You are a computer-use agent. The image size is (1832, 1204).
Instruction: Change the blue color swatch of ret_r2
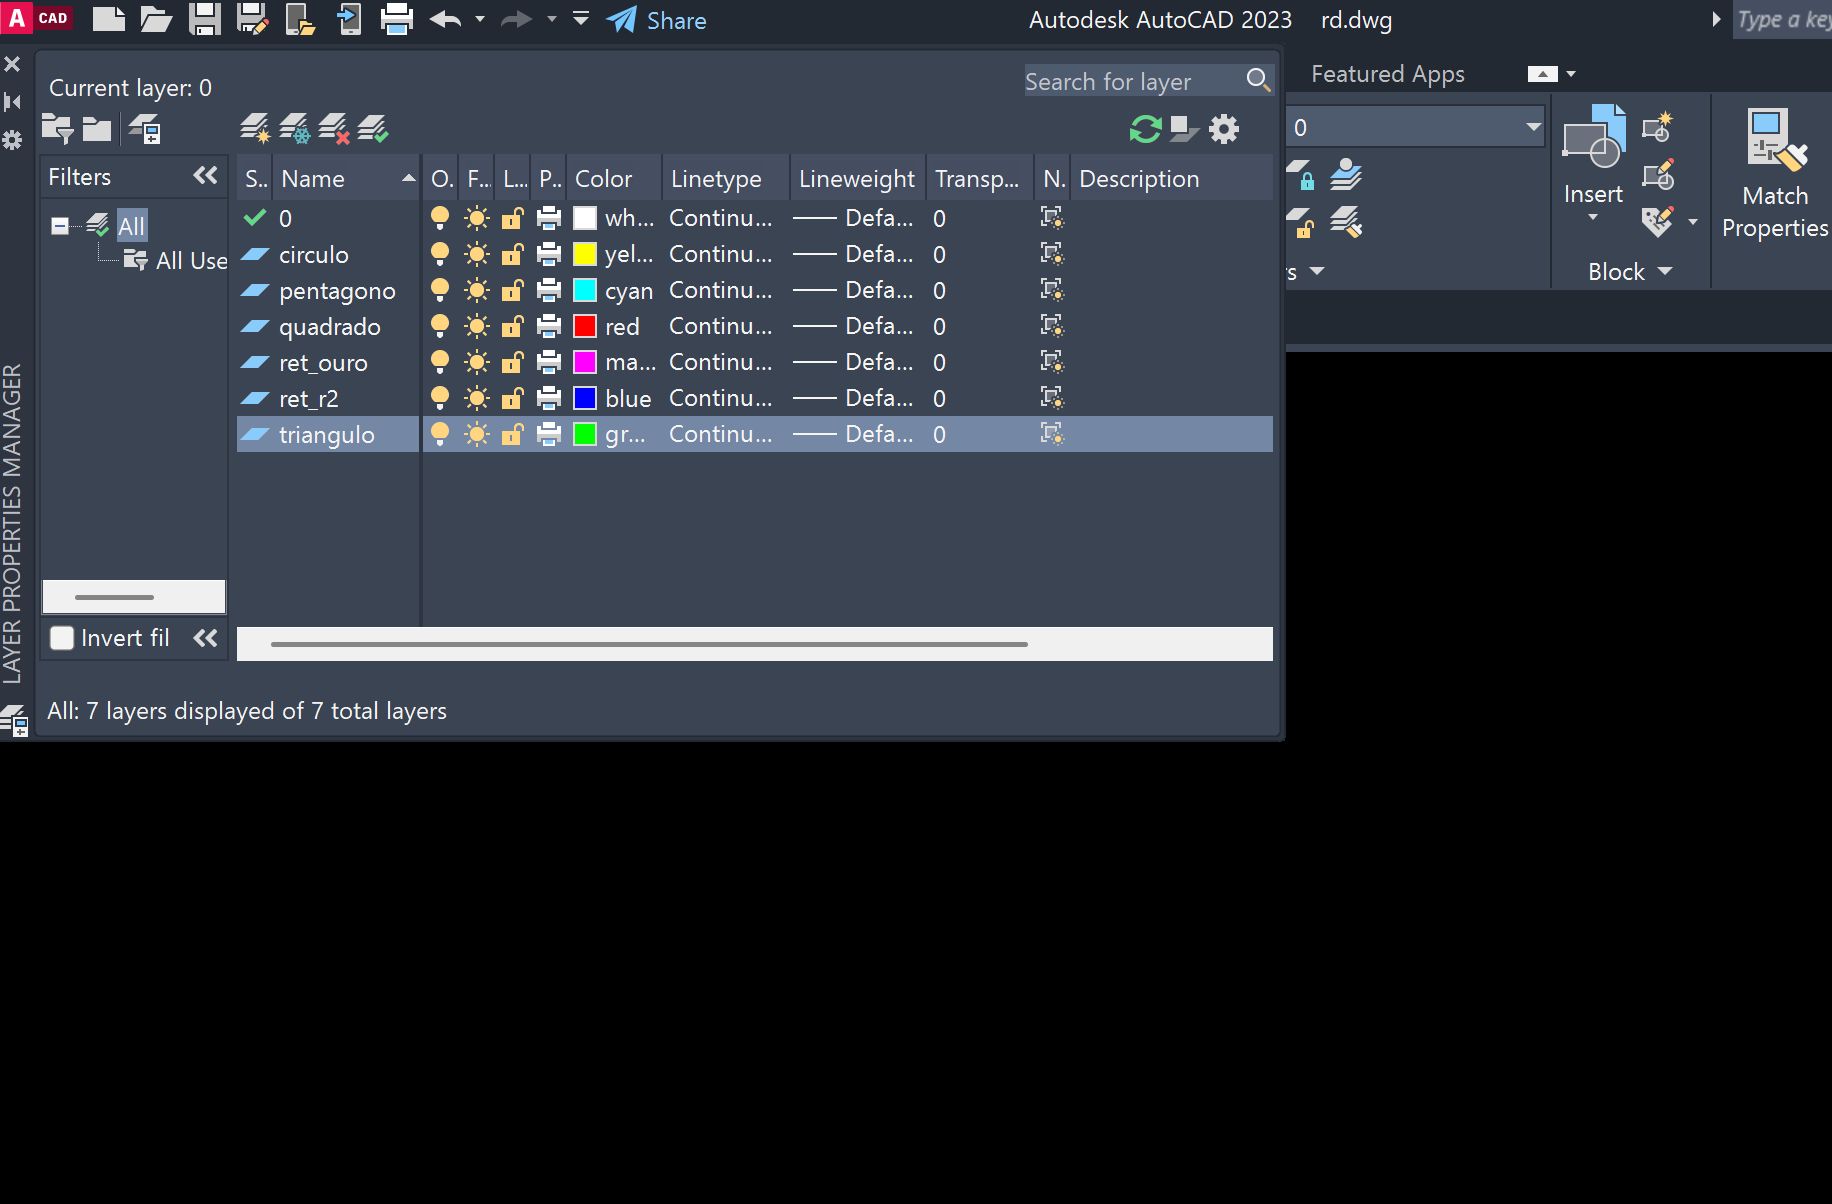[x=585, y=398]
